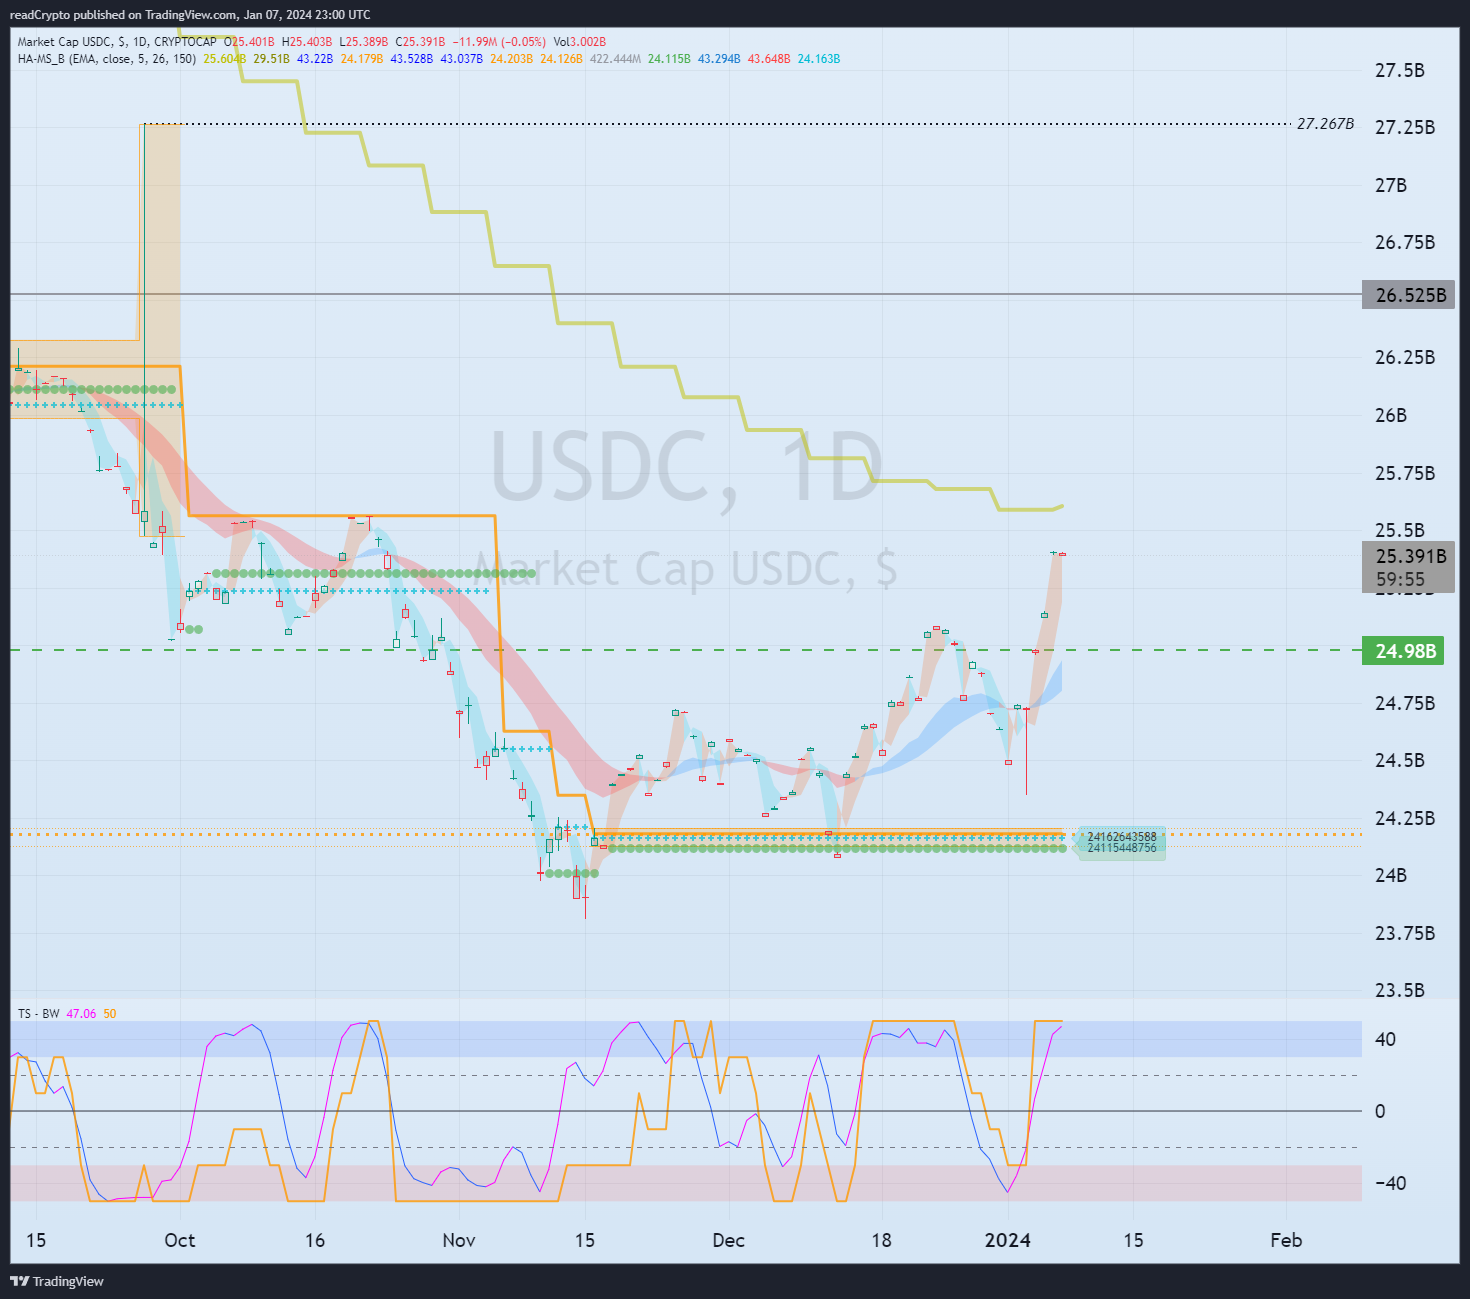Click the 26B price axis label
The width and height of the screenshot is (1470, 1299).
coord(1391,415)
